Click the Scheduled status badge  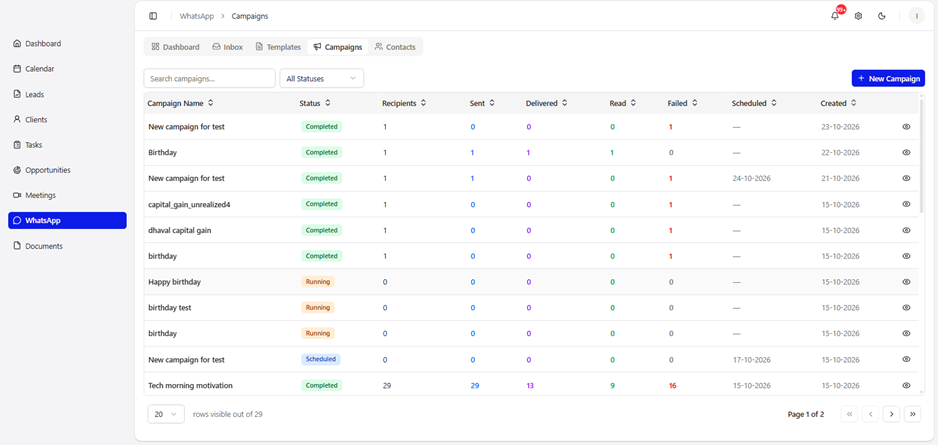[x=321, y=359]
